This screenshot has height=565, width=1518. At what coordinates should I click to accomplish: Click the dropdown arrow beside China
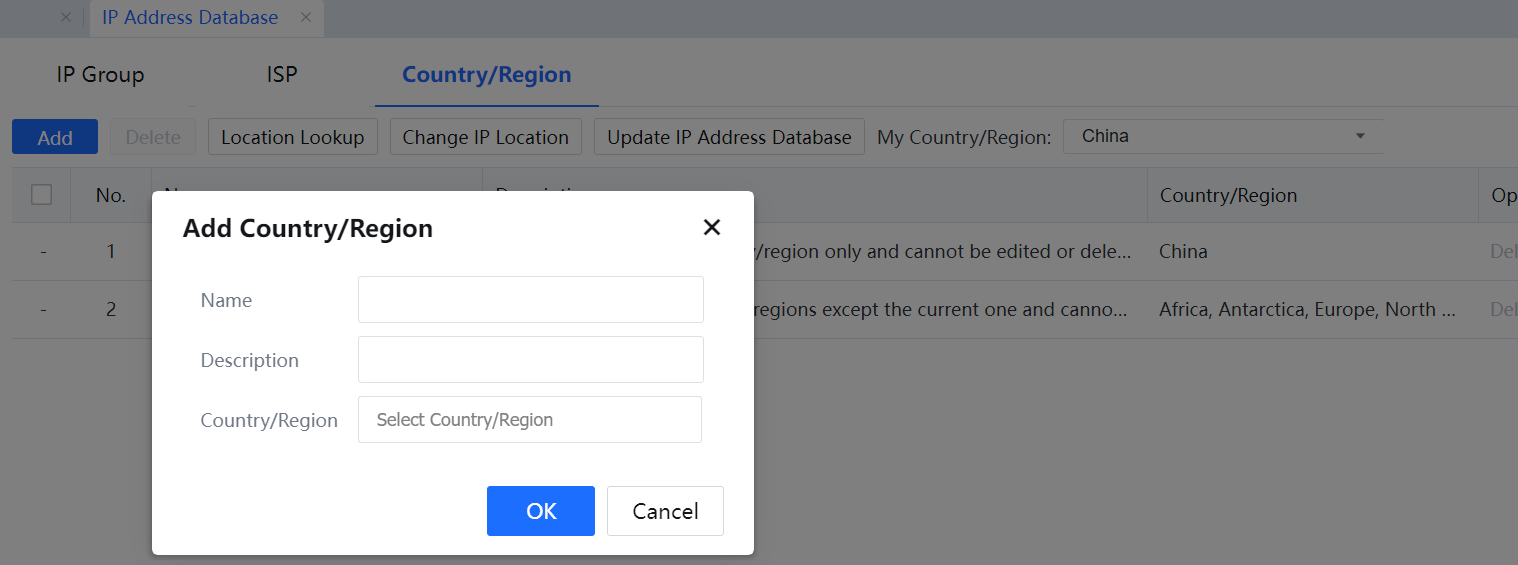(1359, 137)
